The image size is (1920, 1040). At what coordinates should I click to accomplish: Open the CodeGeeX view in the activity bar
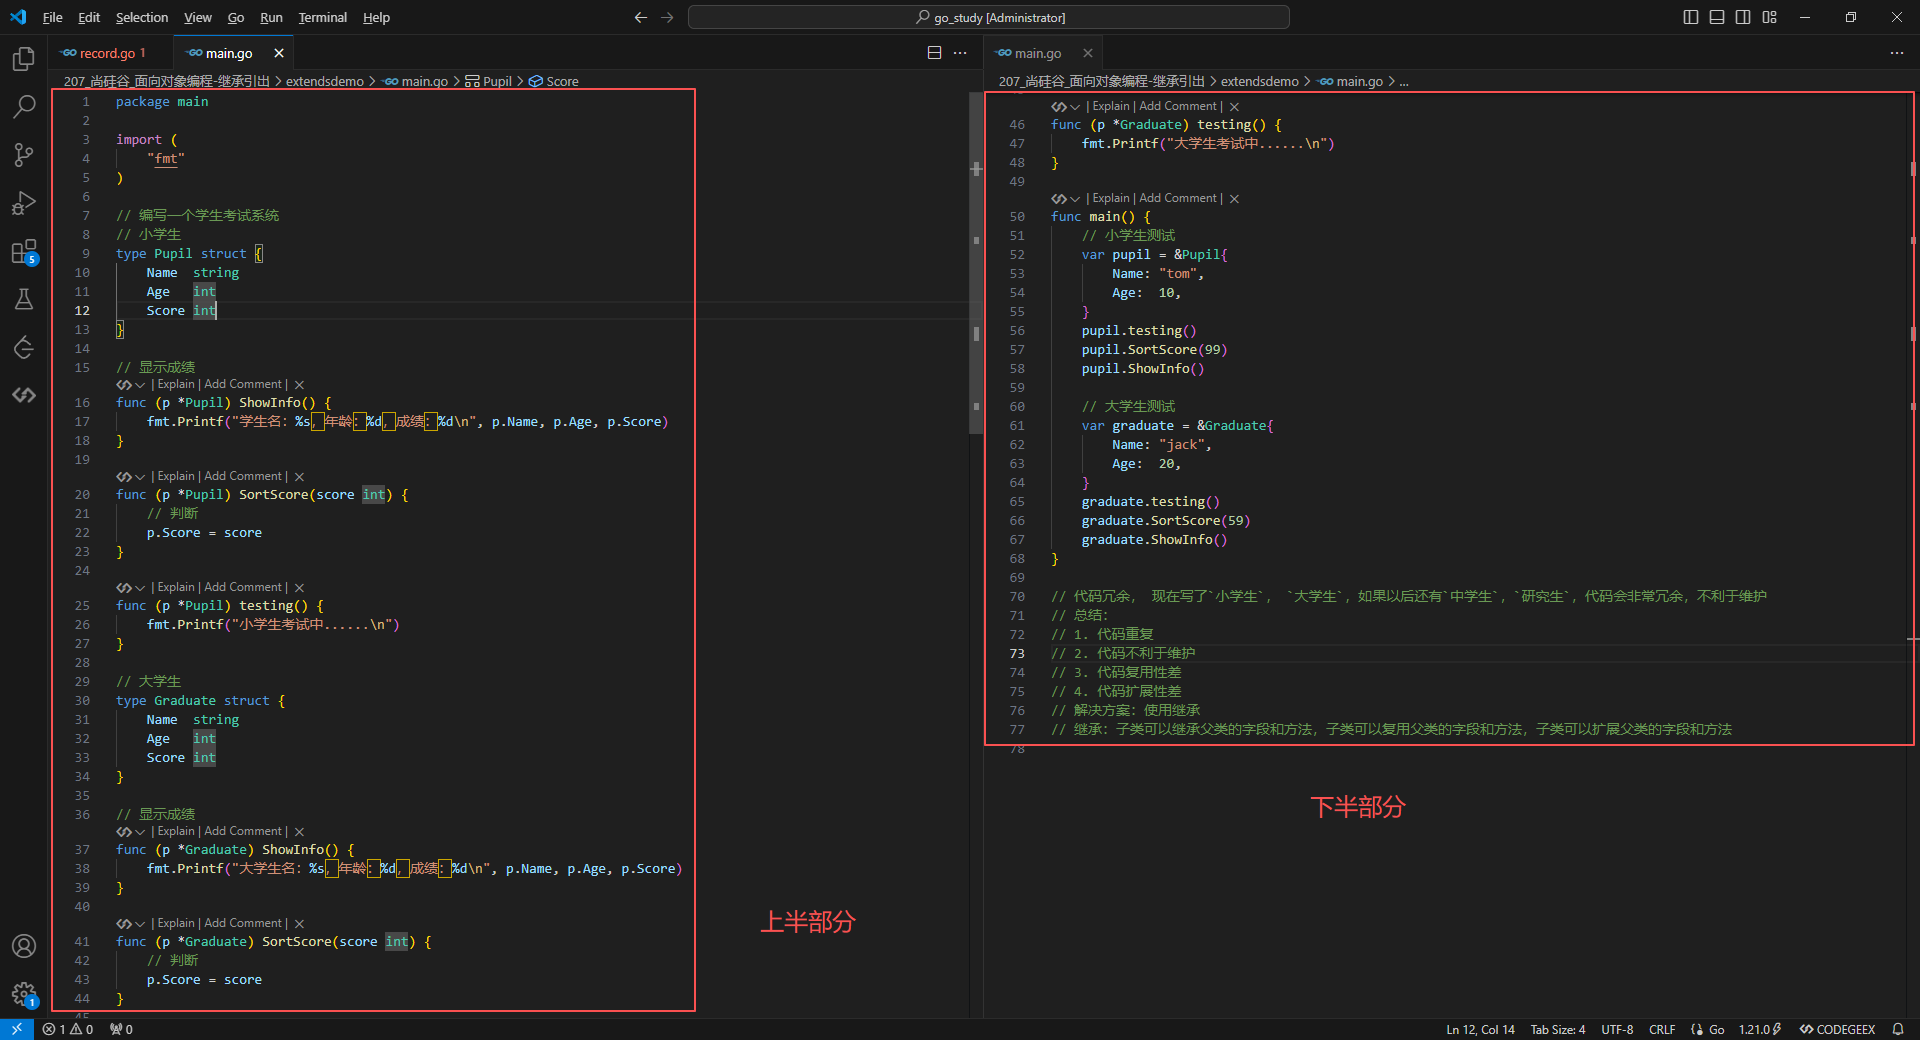24,395
